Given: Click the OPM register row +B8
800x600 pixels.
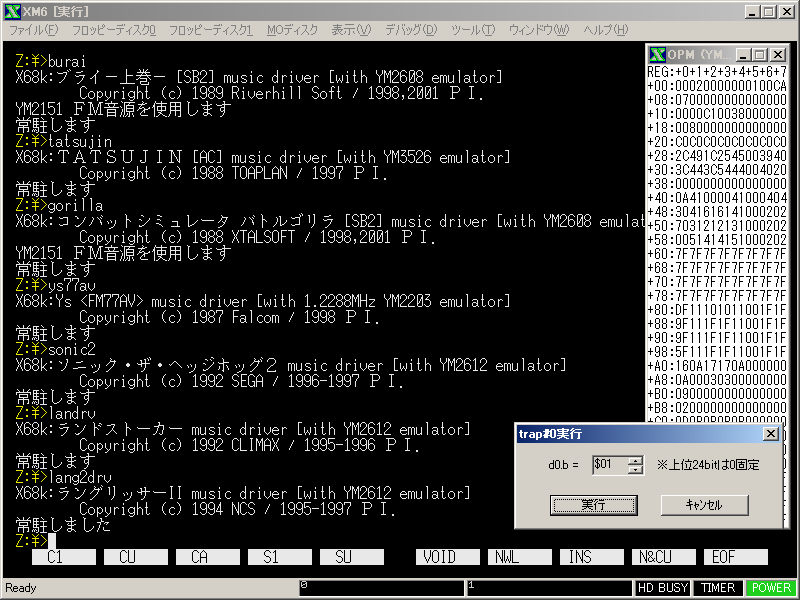Looking at the screenshot, I should click(717, 408).
